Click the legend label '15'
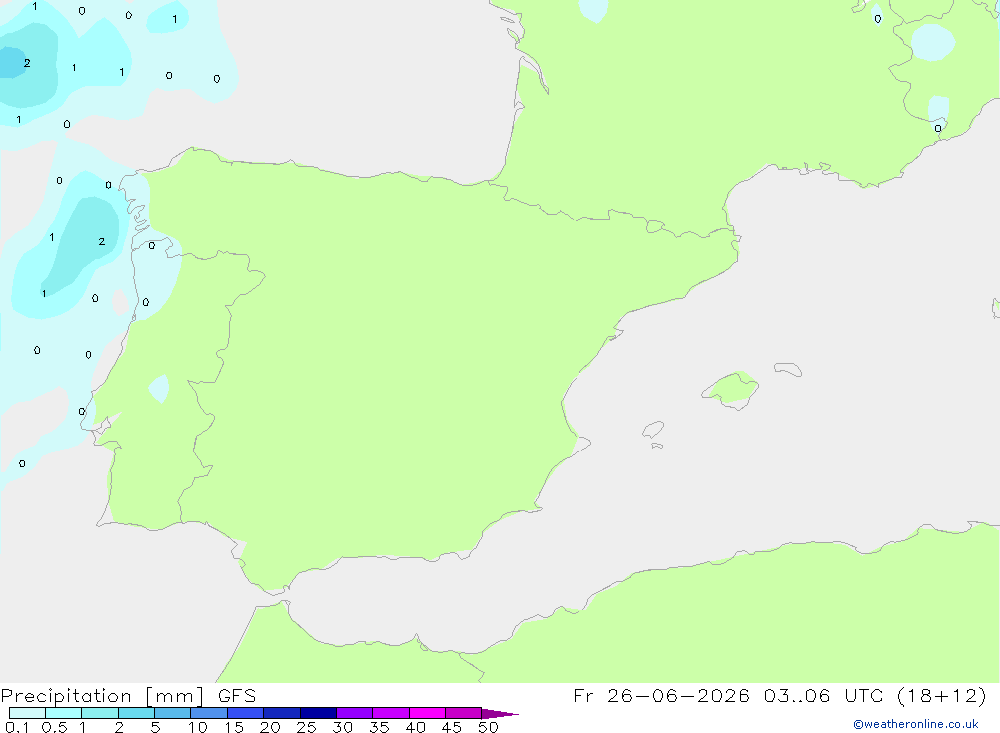1000x733 pixels. tap(234, 727)
